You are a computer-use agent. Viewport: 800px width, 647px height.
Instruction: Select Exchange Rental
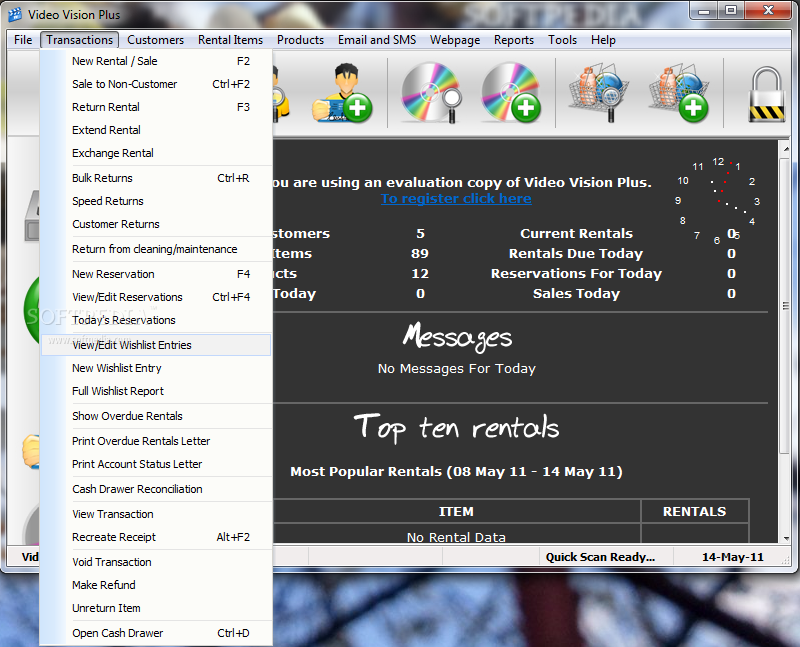click(156, 153)
